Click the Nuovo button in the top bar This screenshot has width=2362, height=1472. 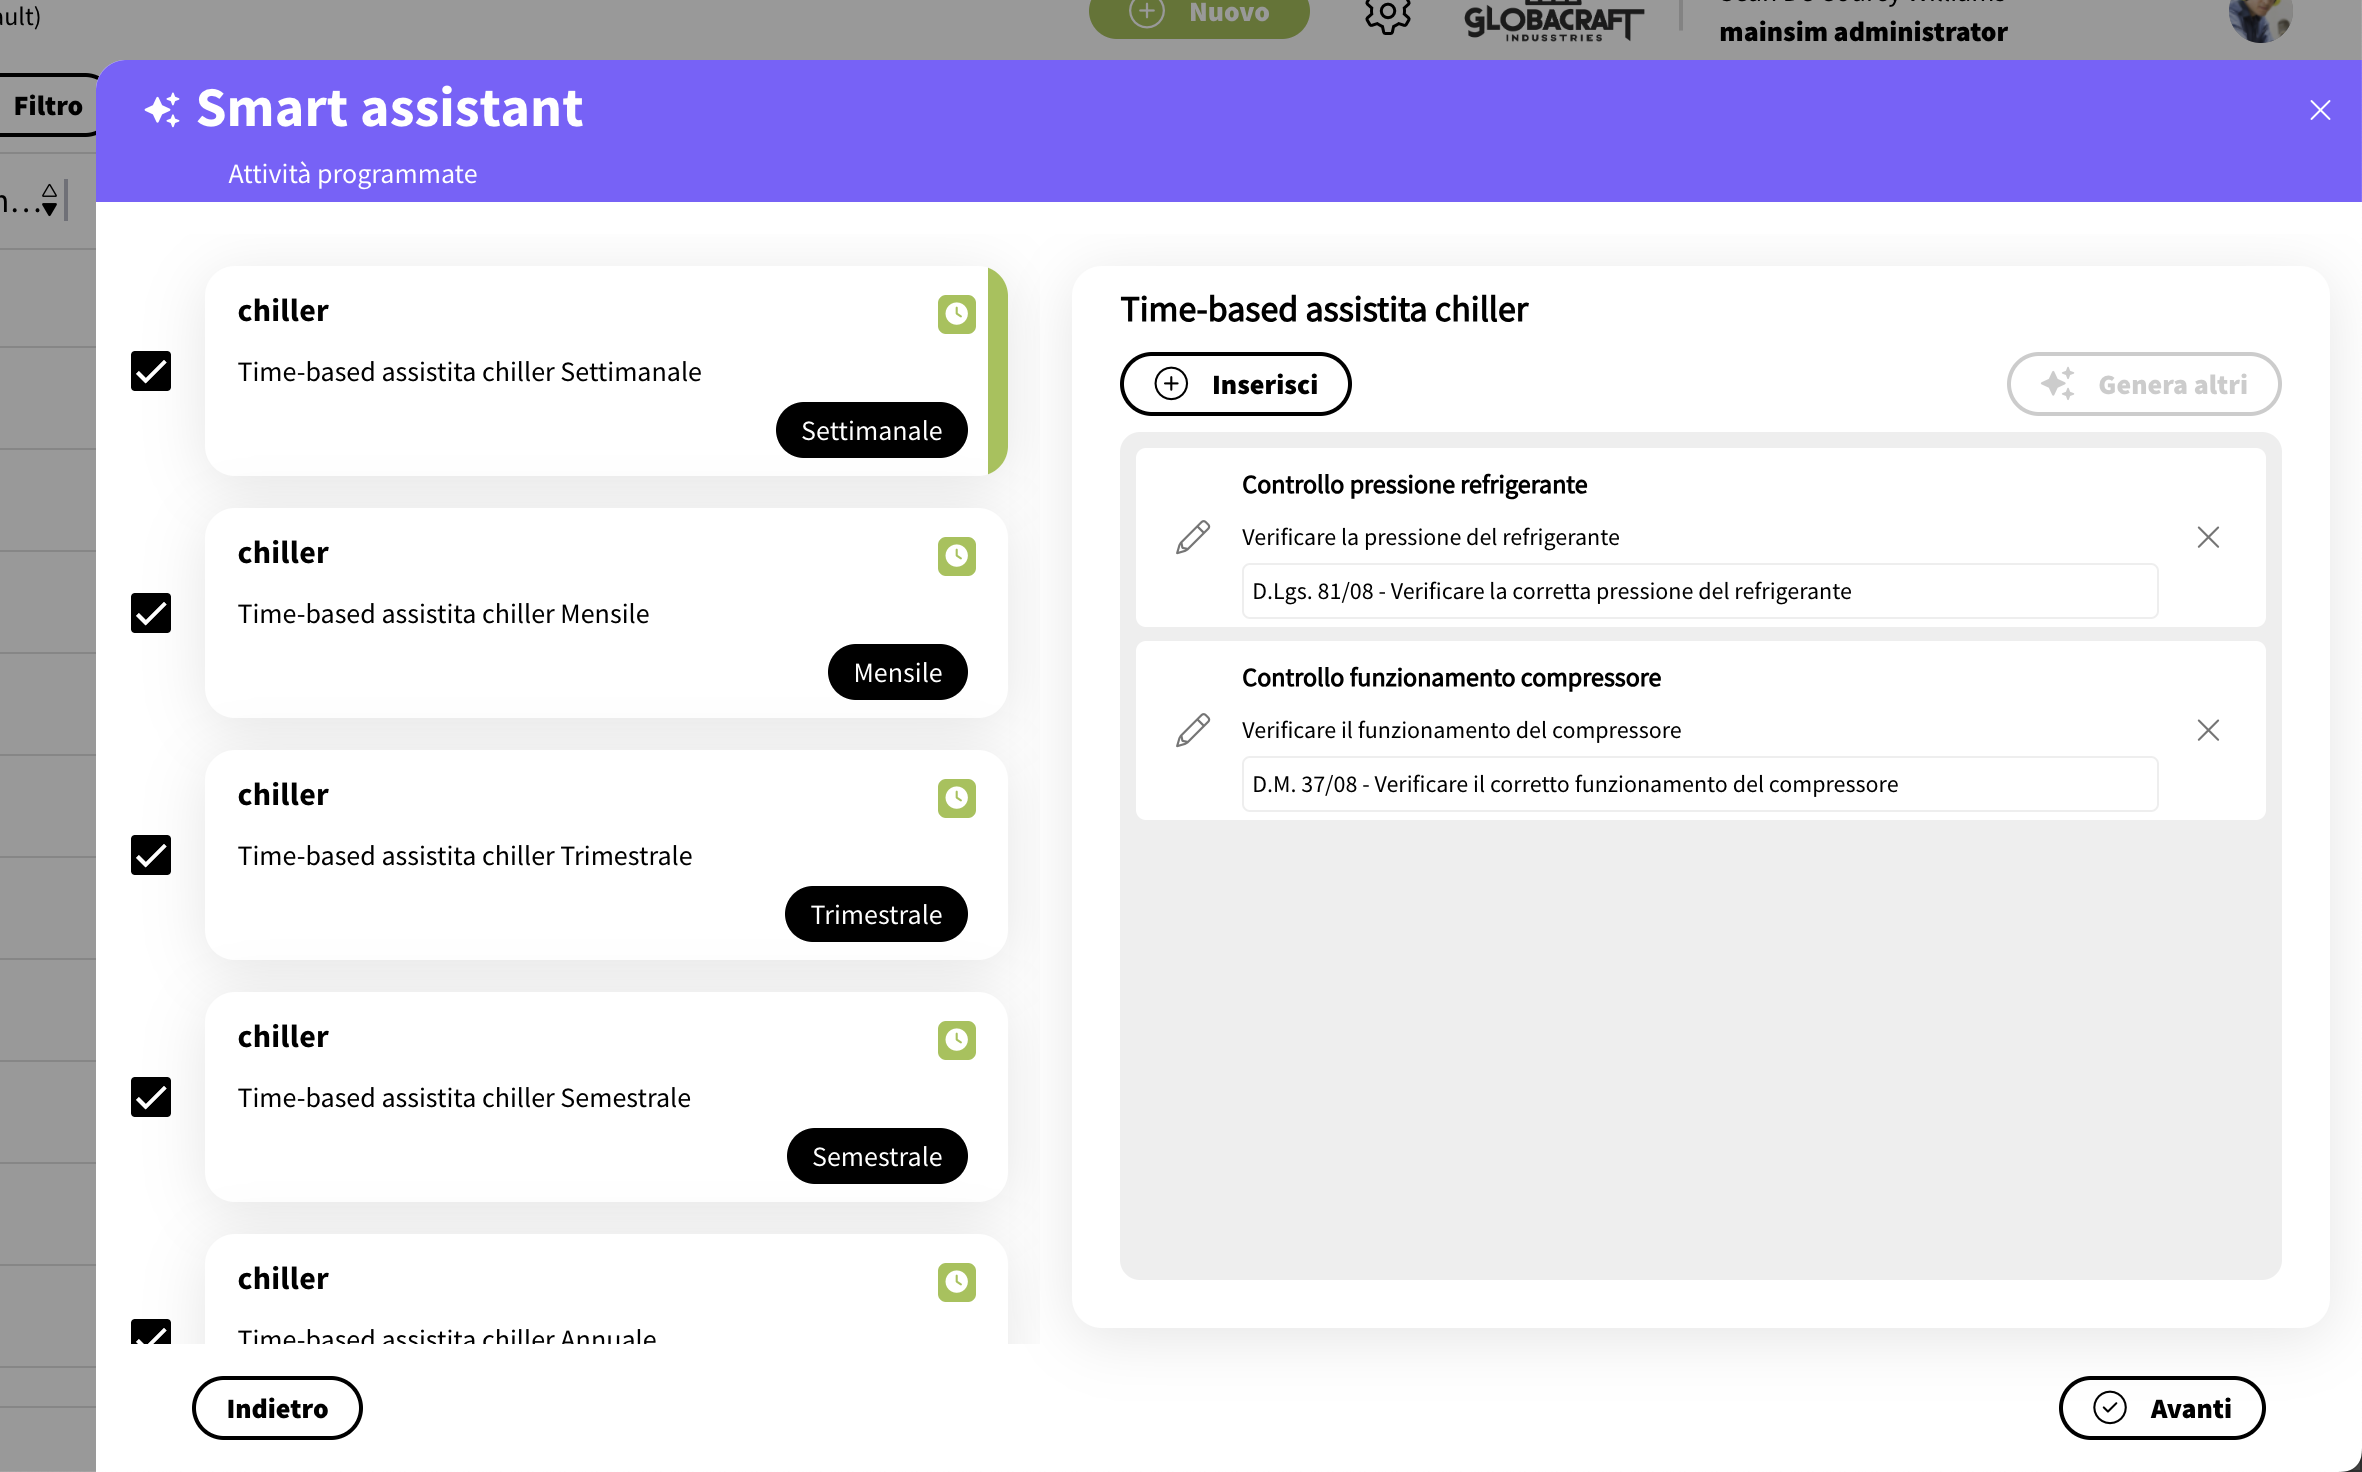pos(1198,13)
